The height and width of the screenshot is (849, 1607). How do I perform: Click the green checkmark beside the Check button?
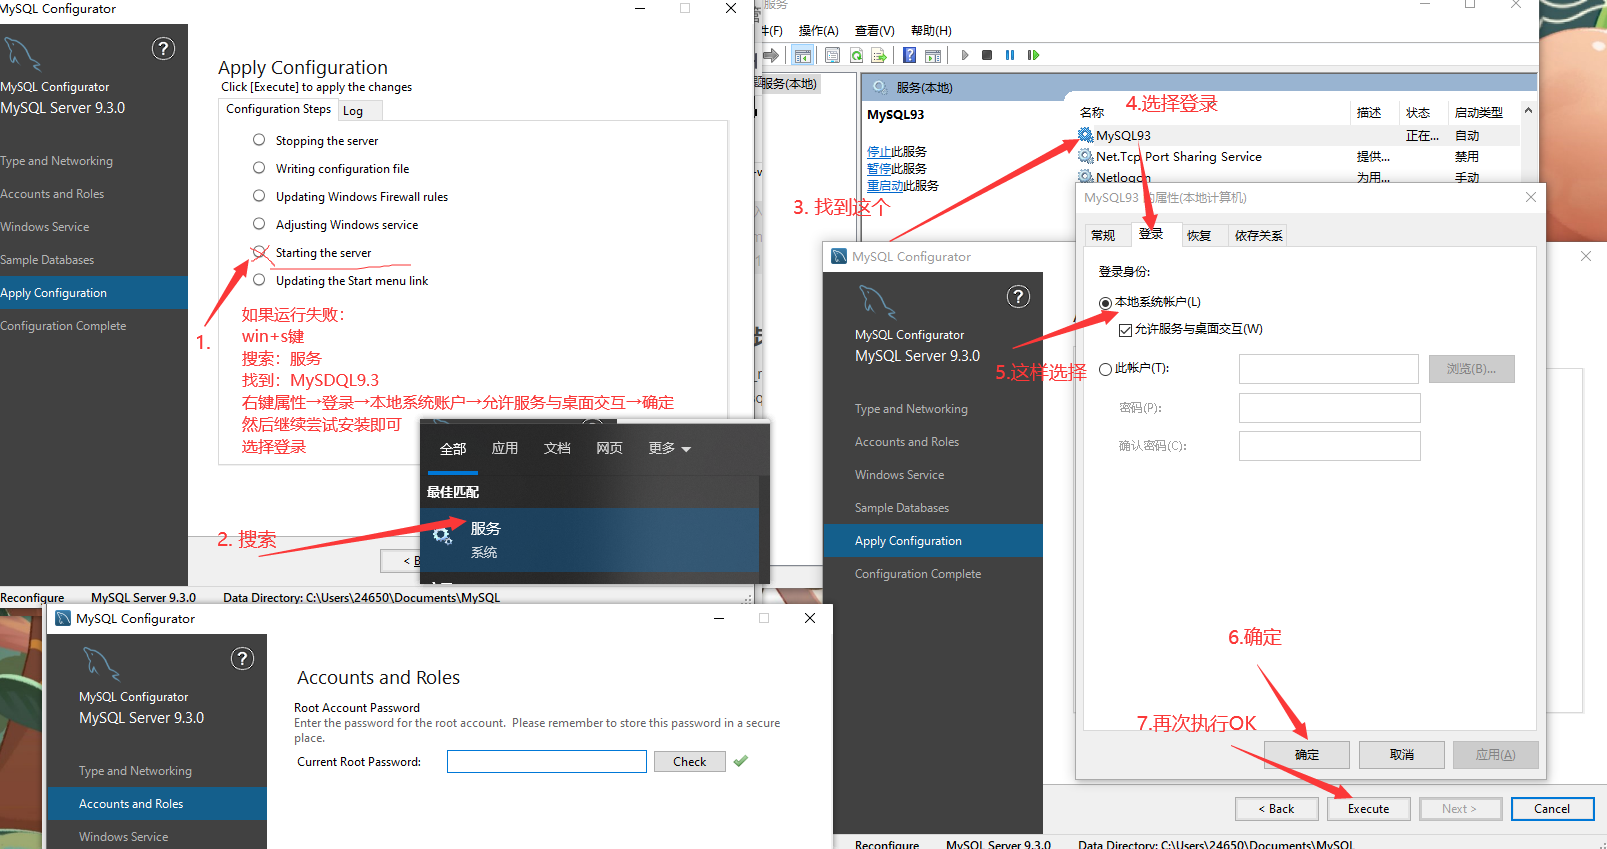click(740, 761)
